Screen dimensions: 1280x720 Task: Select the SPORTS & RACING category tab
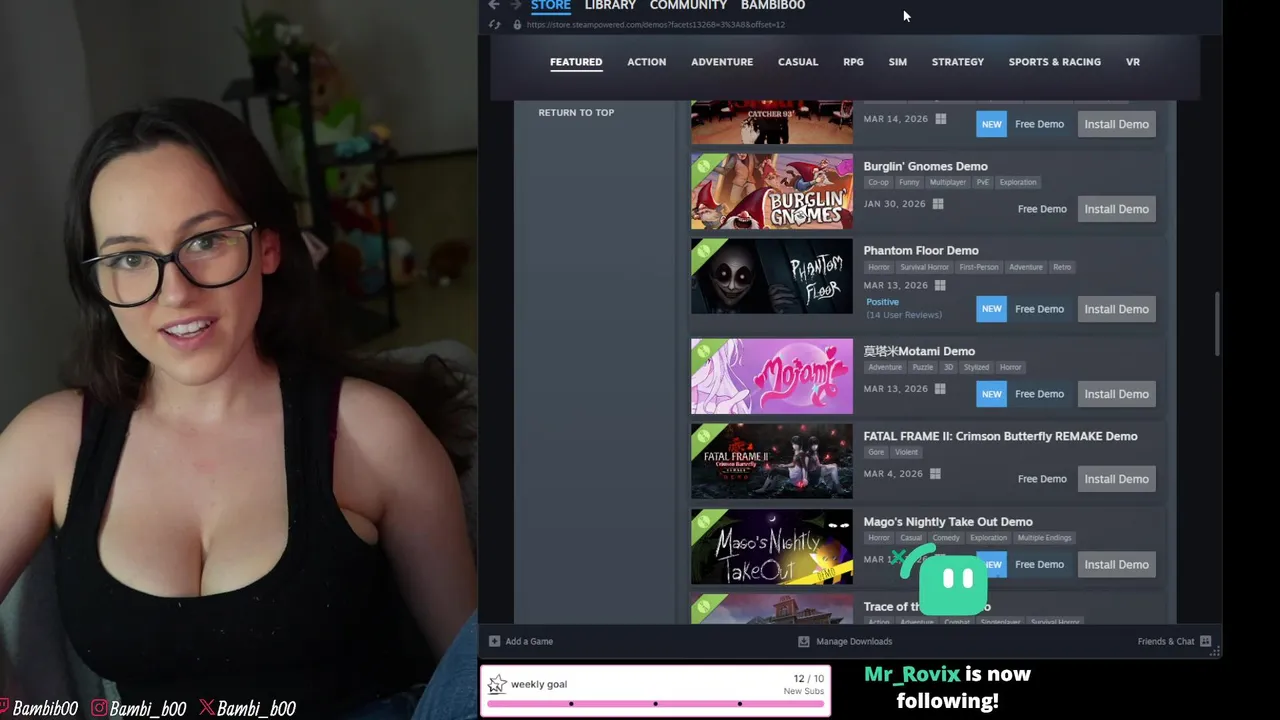1055,62
